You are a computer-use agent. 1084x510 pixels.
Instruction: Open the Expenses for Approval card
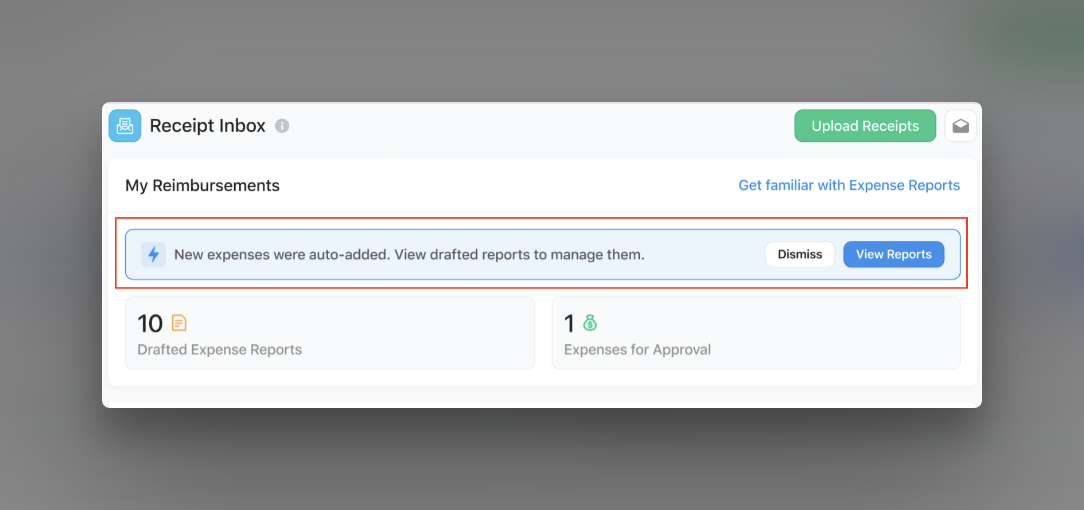(756, 333)
